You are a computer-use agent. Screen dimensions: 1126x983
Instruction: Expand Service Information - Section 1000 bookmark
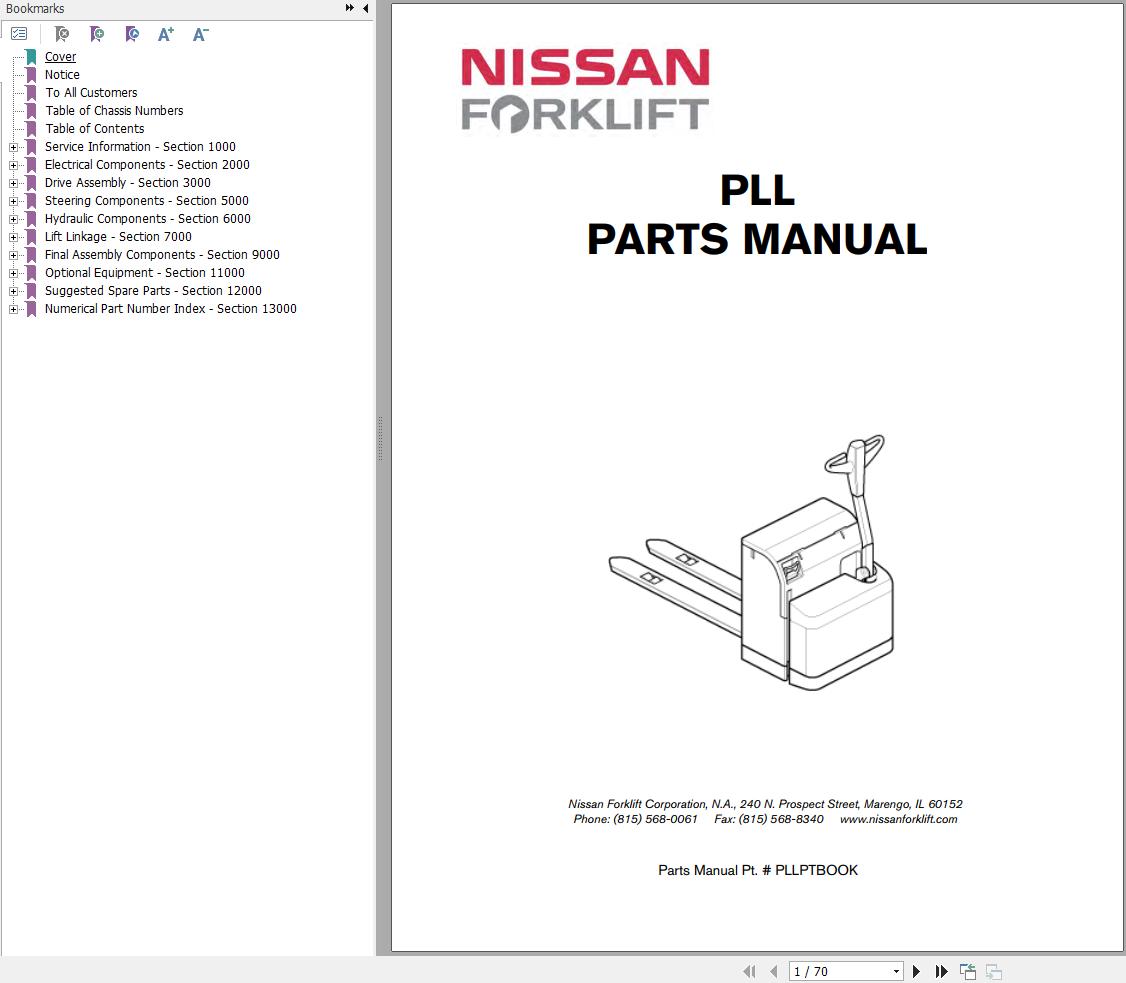(13, 147)
